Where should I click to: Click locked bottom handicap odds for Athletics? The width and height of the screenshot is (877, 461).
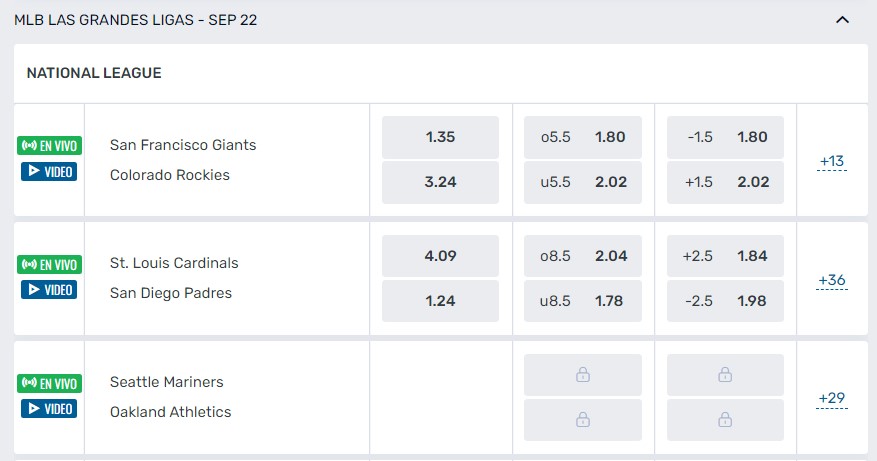click(x=725, y=420)
